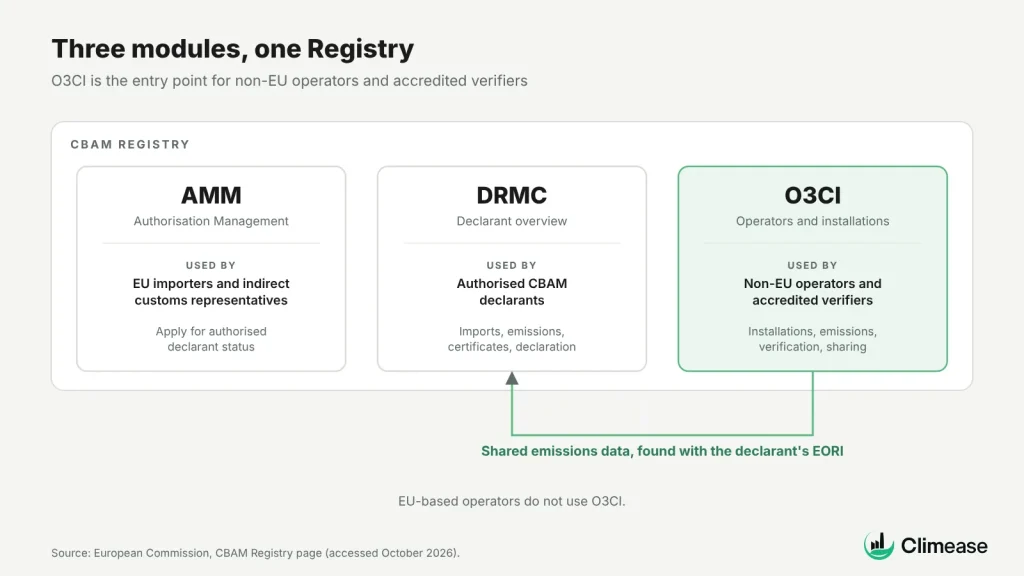
Task: Click the O3CI module heading
Action: click(812, 195)
